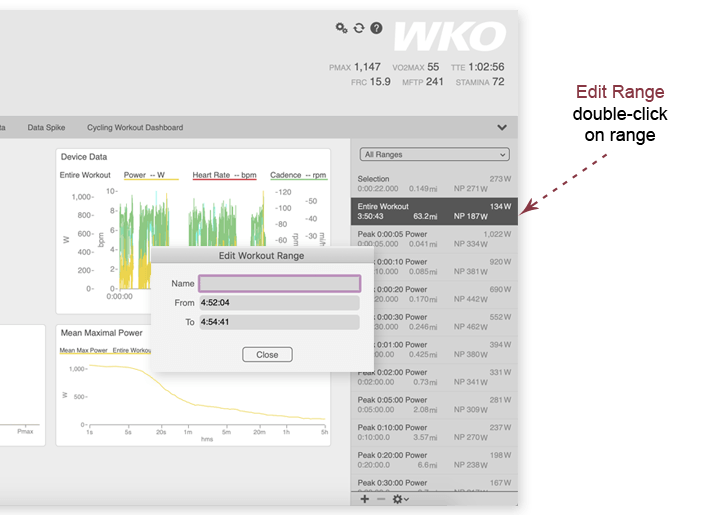Click the From time field
Viewport: 720px width, 515px height.
coord(279,303)
